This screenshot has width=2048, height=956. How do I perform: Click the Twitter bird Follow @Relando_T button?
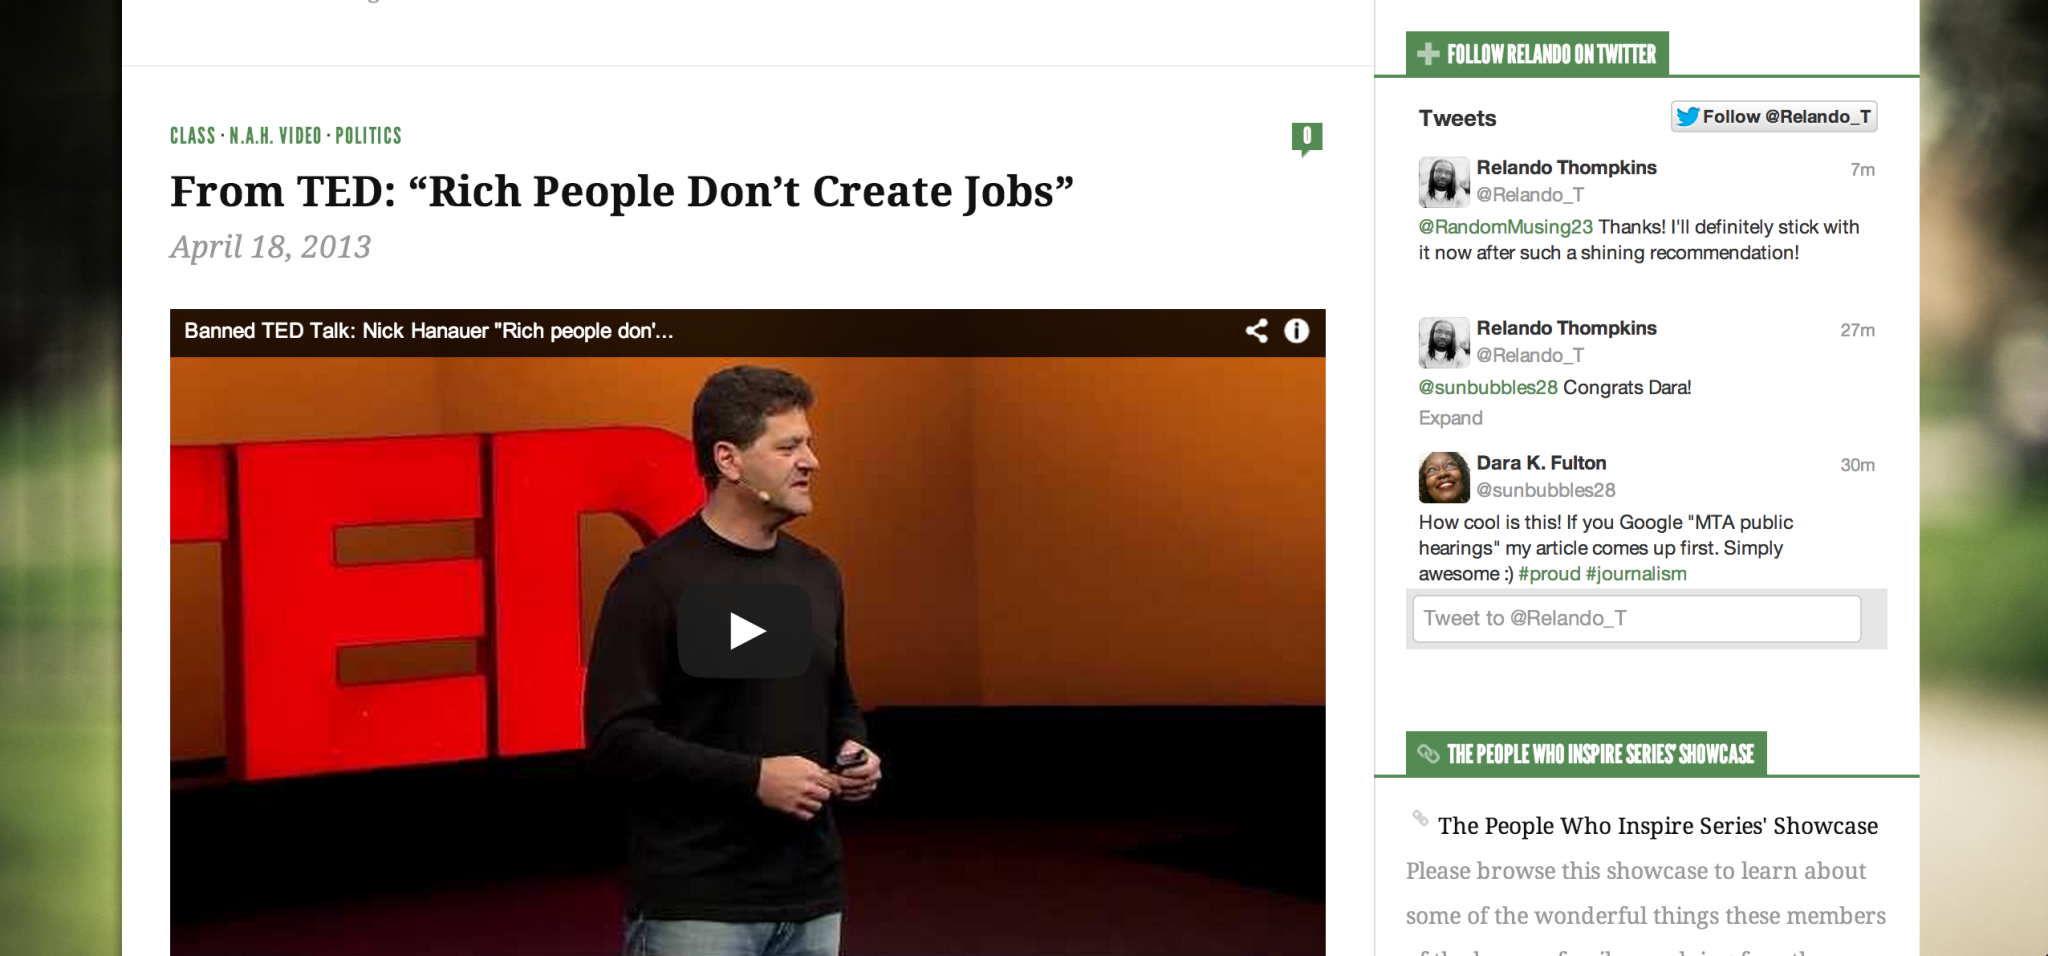point(1773,116)
